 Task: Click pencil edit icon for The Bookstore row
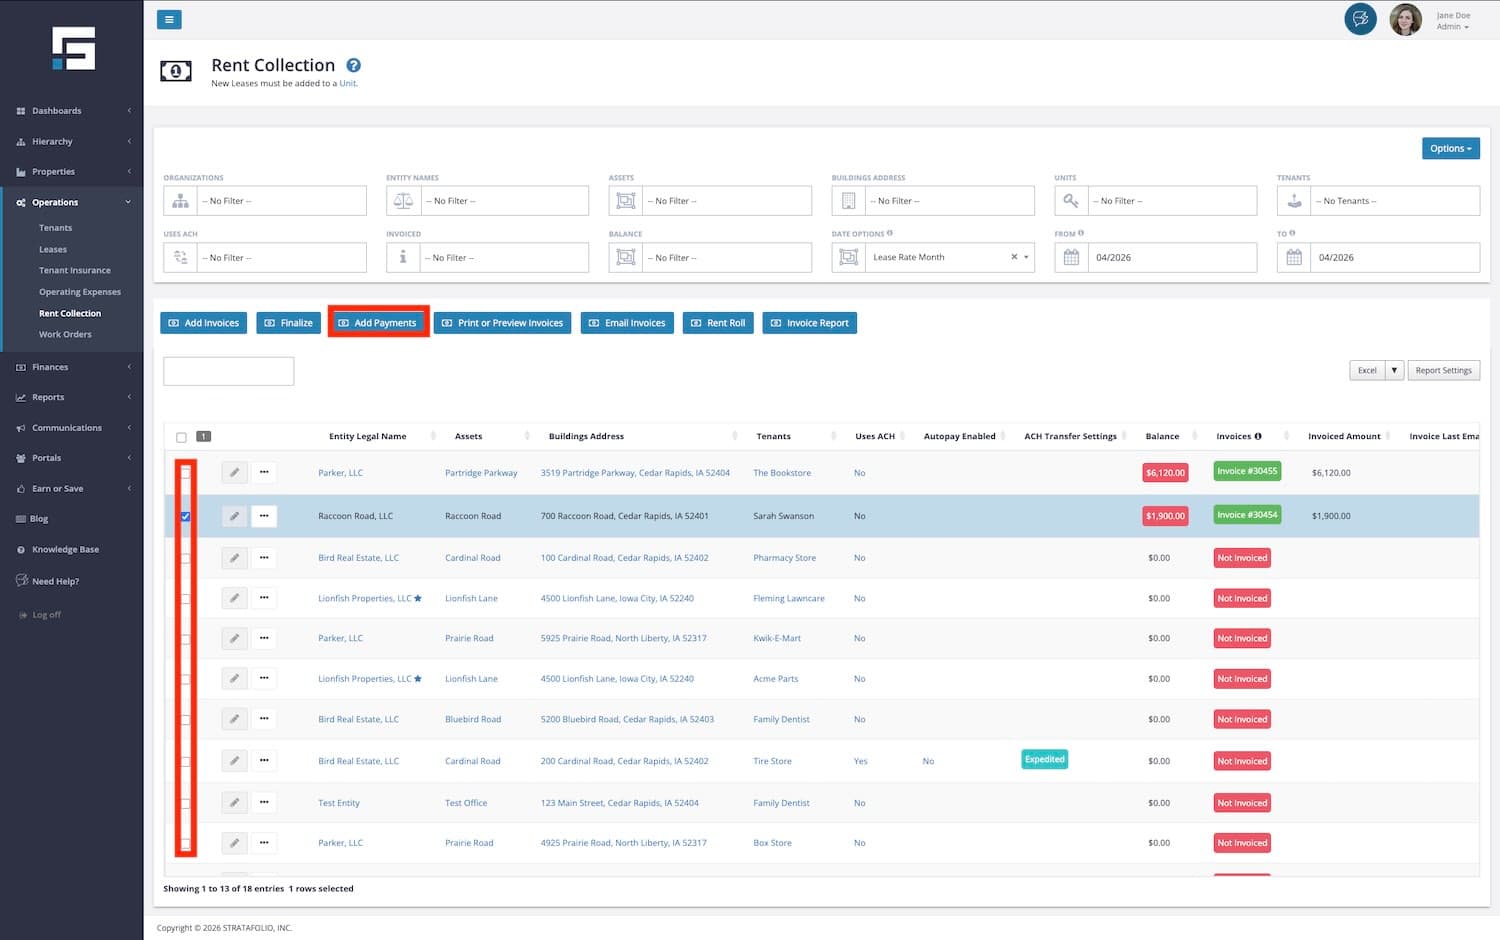click(x=234, y=472)
